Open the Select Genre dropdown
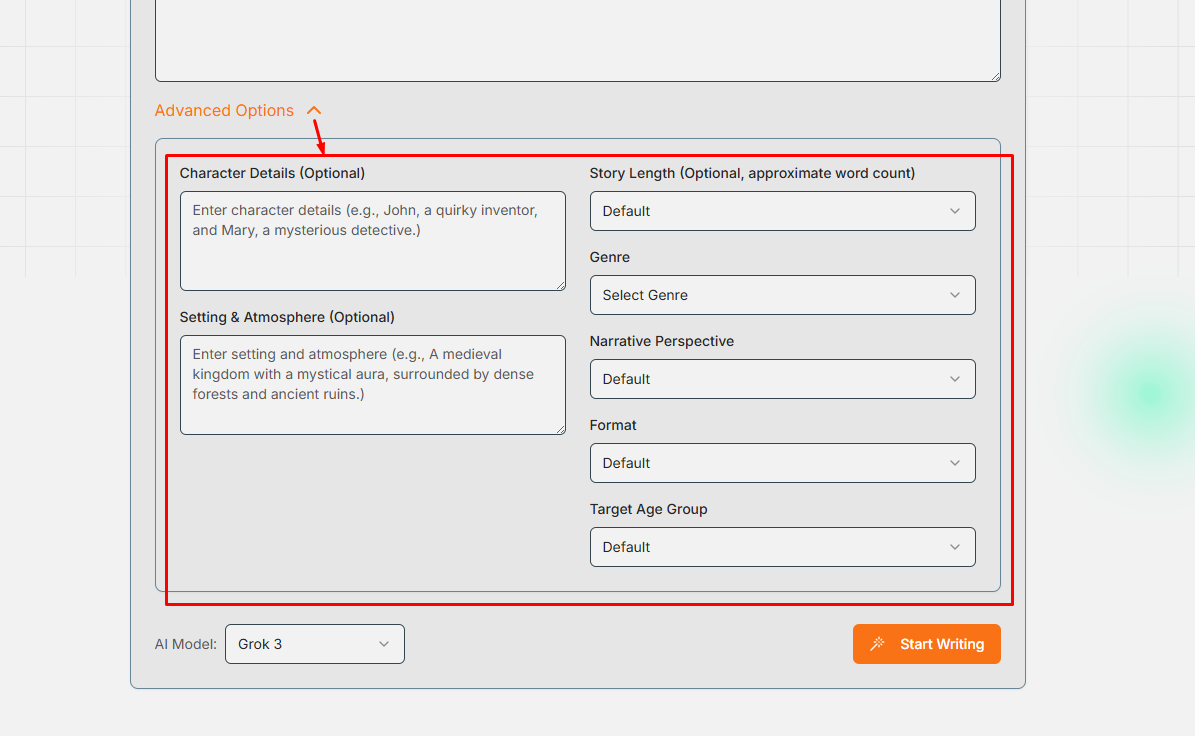 point(782,295)
